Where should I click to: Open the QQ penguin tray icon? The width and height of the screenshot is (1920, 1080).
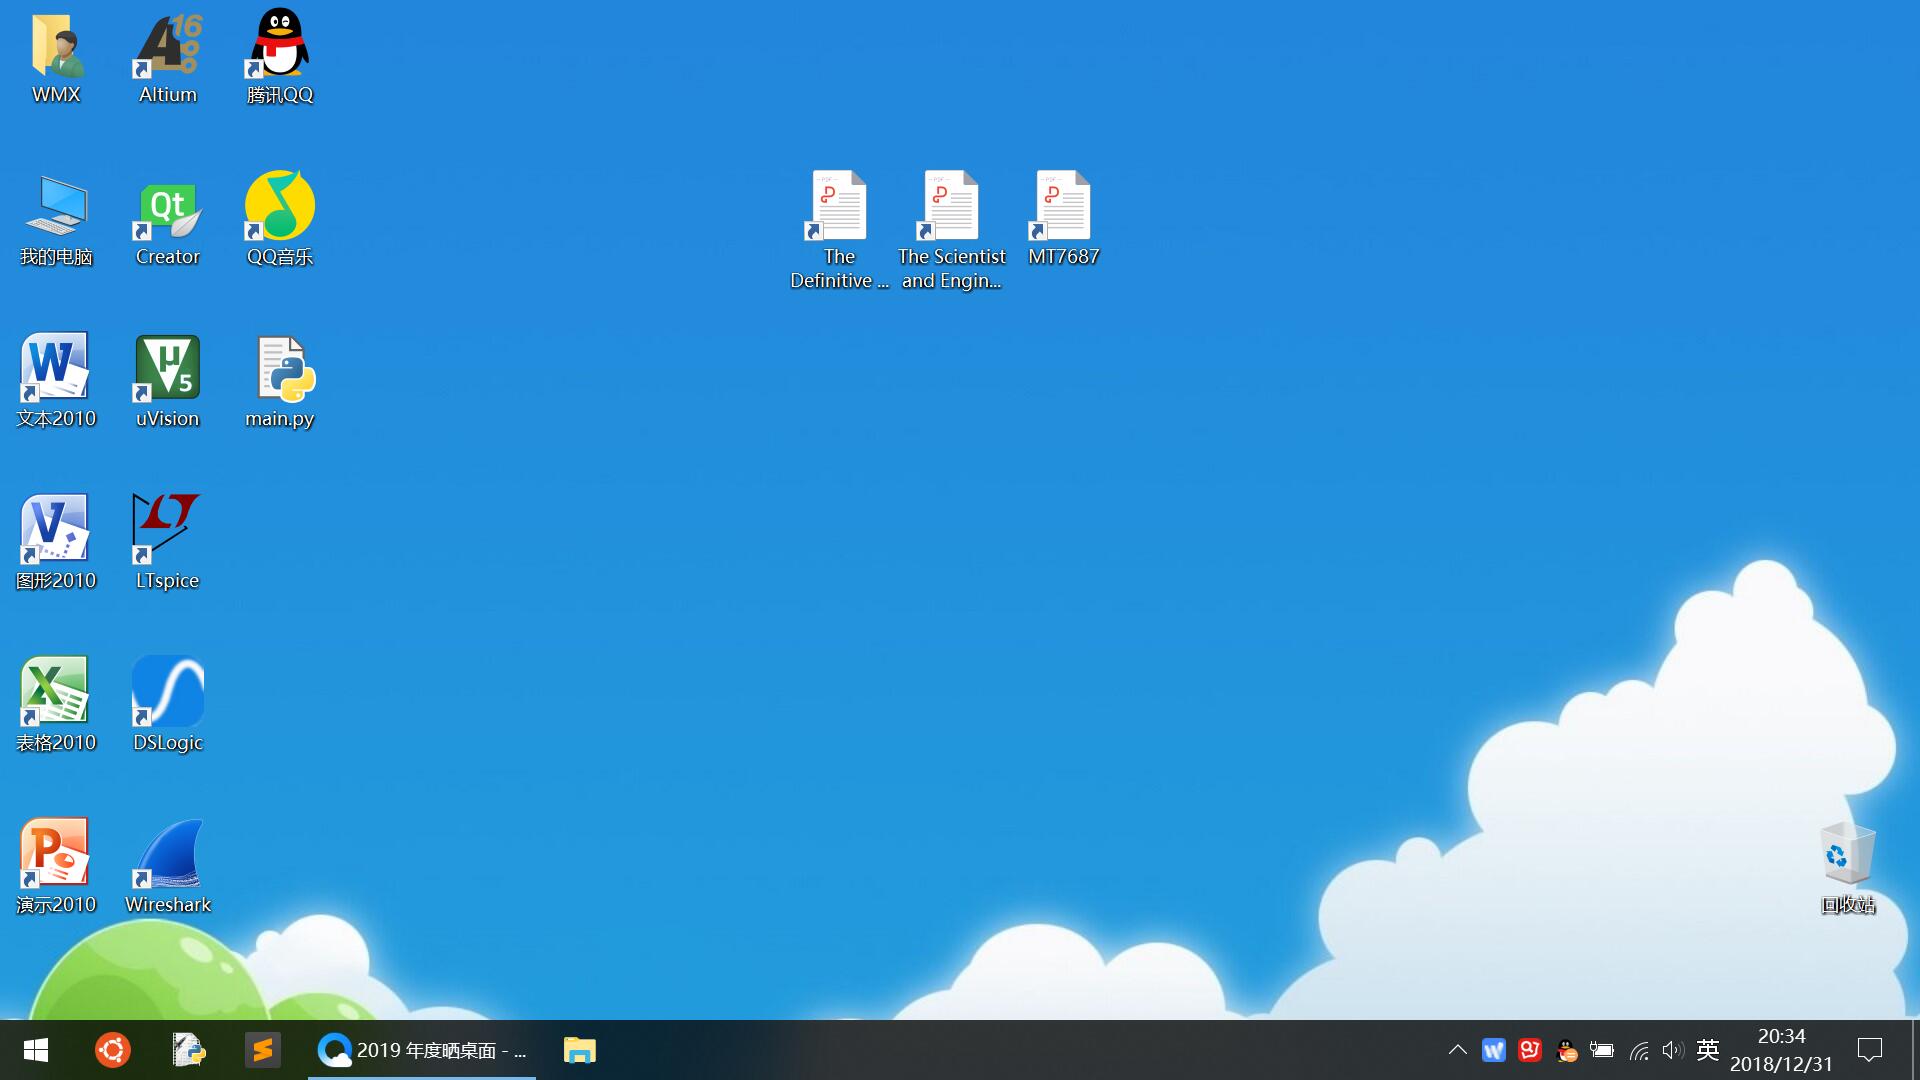point(1566,1050)
